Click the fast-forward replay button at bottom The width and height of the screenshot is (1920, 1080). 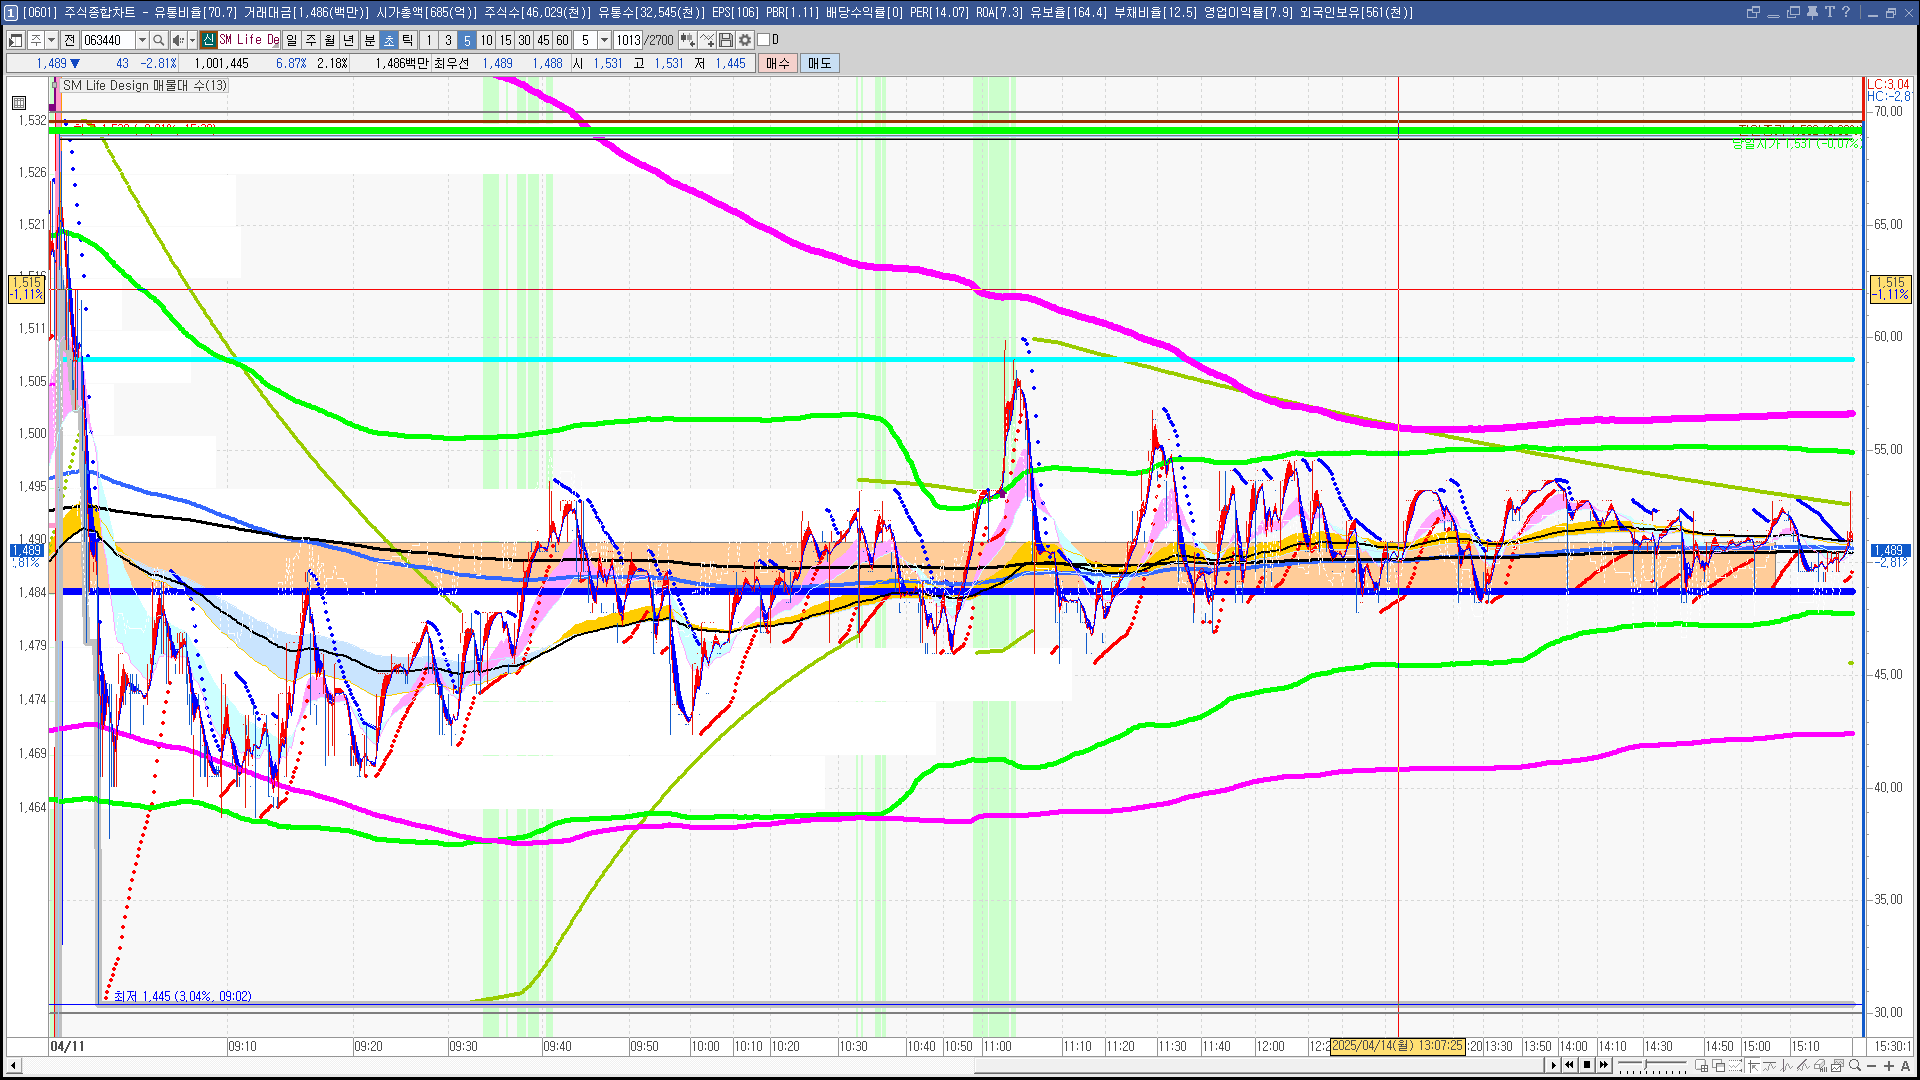click(1604, 1065)
